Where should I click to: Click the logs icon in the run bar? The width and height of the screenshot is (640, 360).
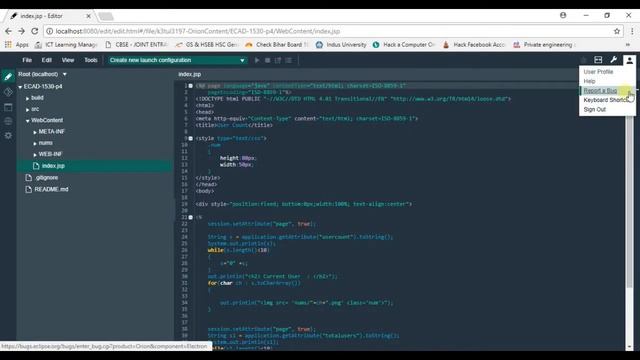(289, 60)
